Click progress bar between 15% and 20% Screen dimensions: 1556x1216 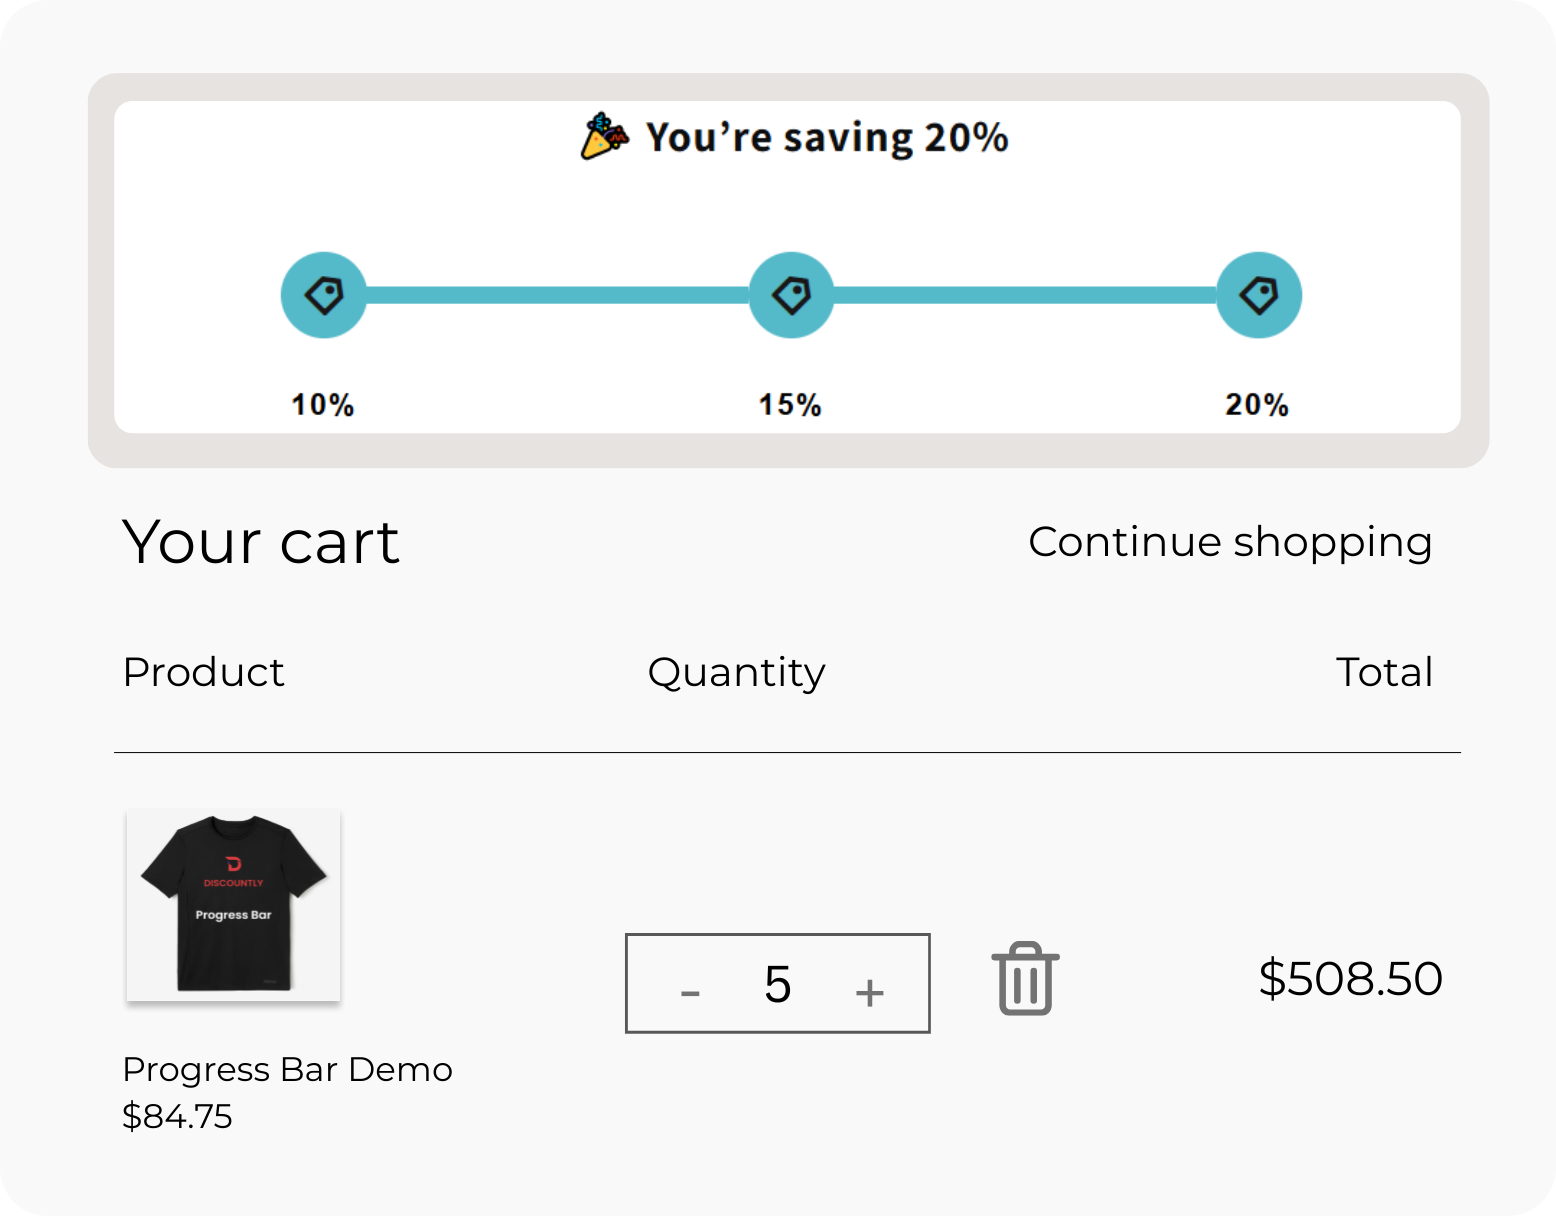[x=1025, y=295]
